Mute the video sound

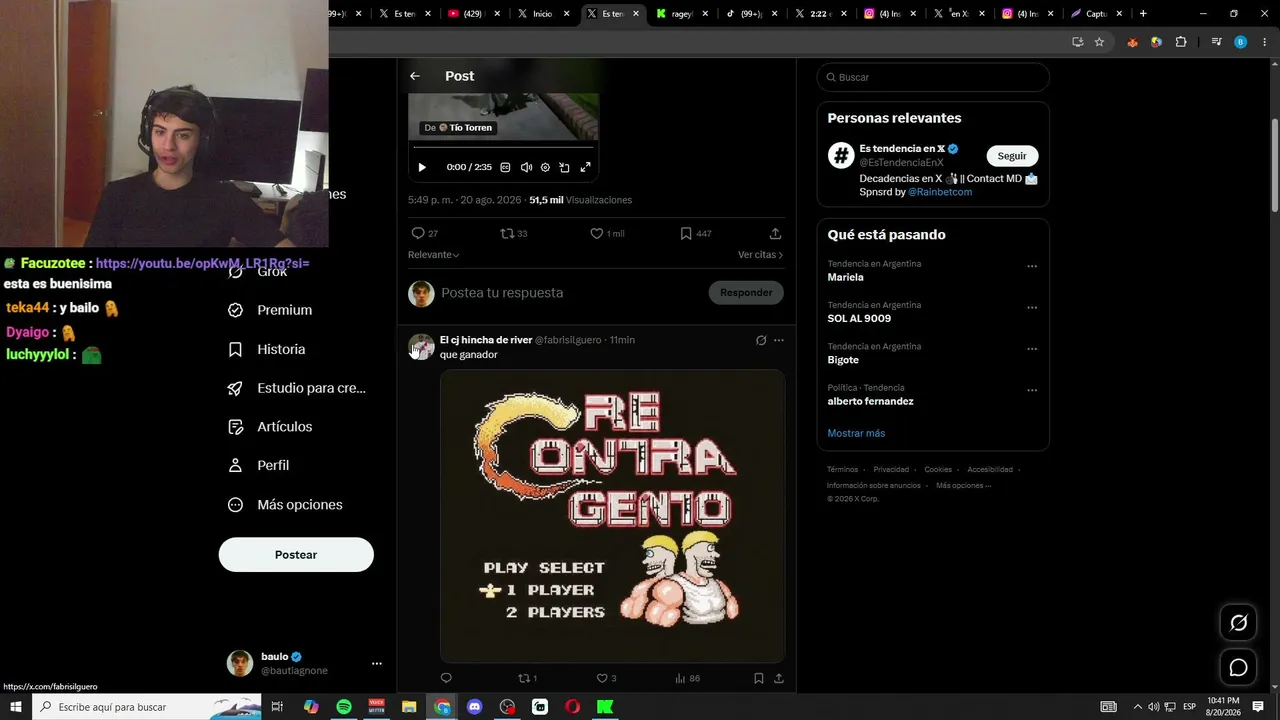coord(526,168)
